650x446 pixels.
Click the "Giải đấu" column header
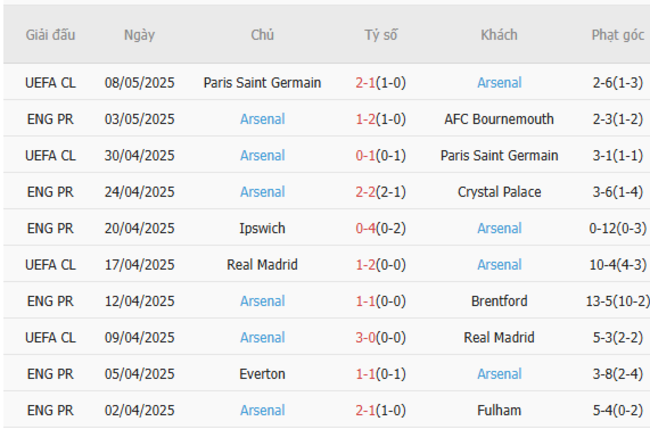click(50, 35)
